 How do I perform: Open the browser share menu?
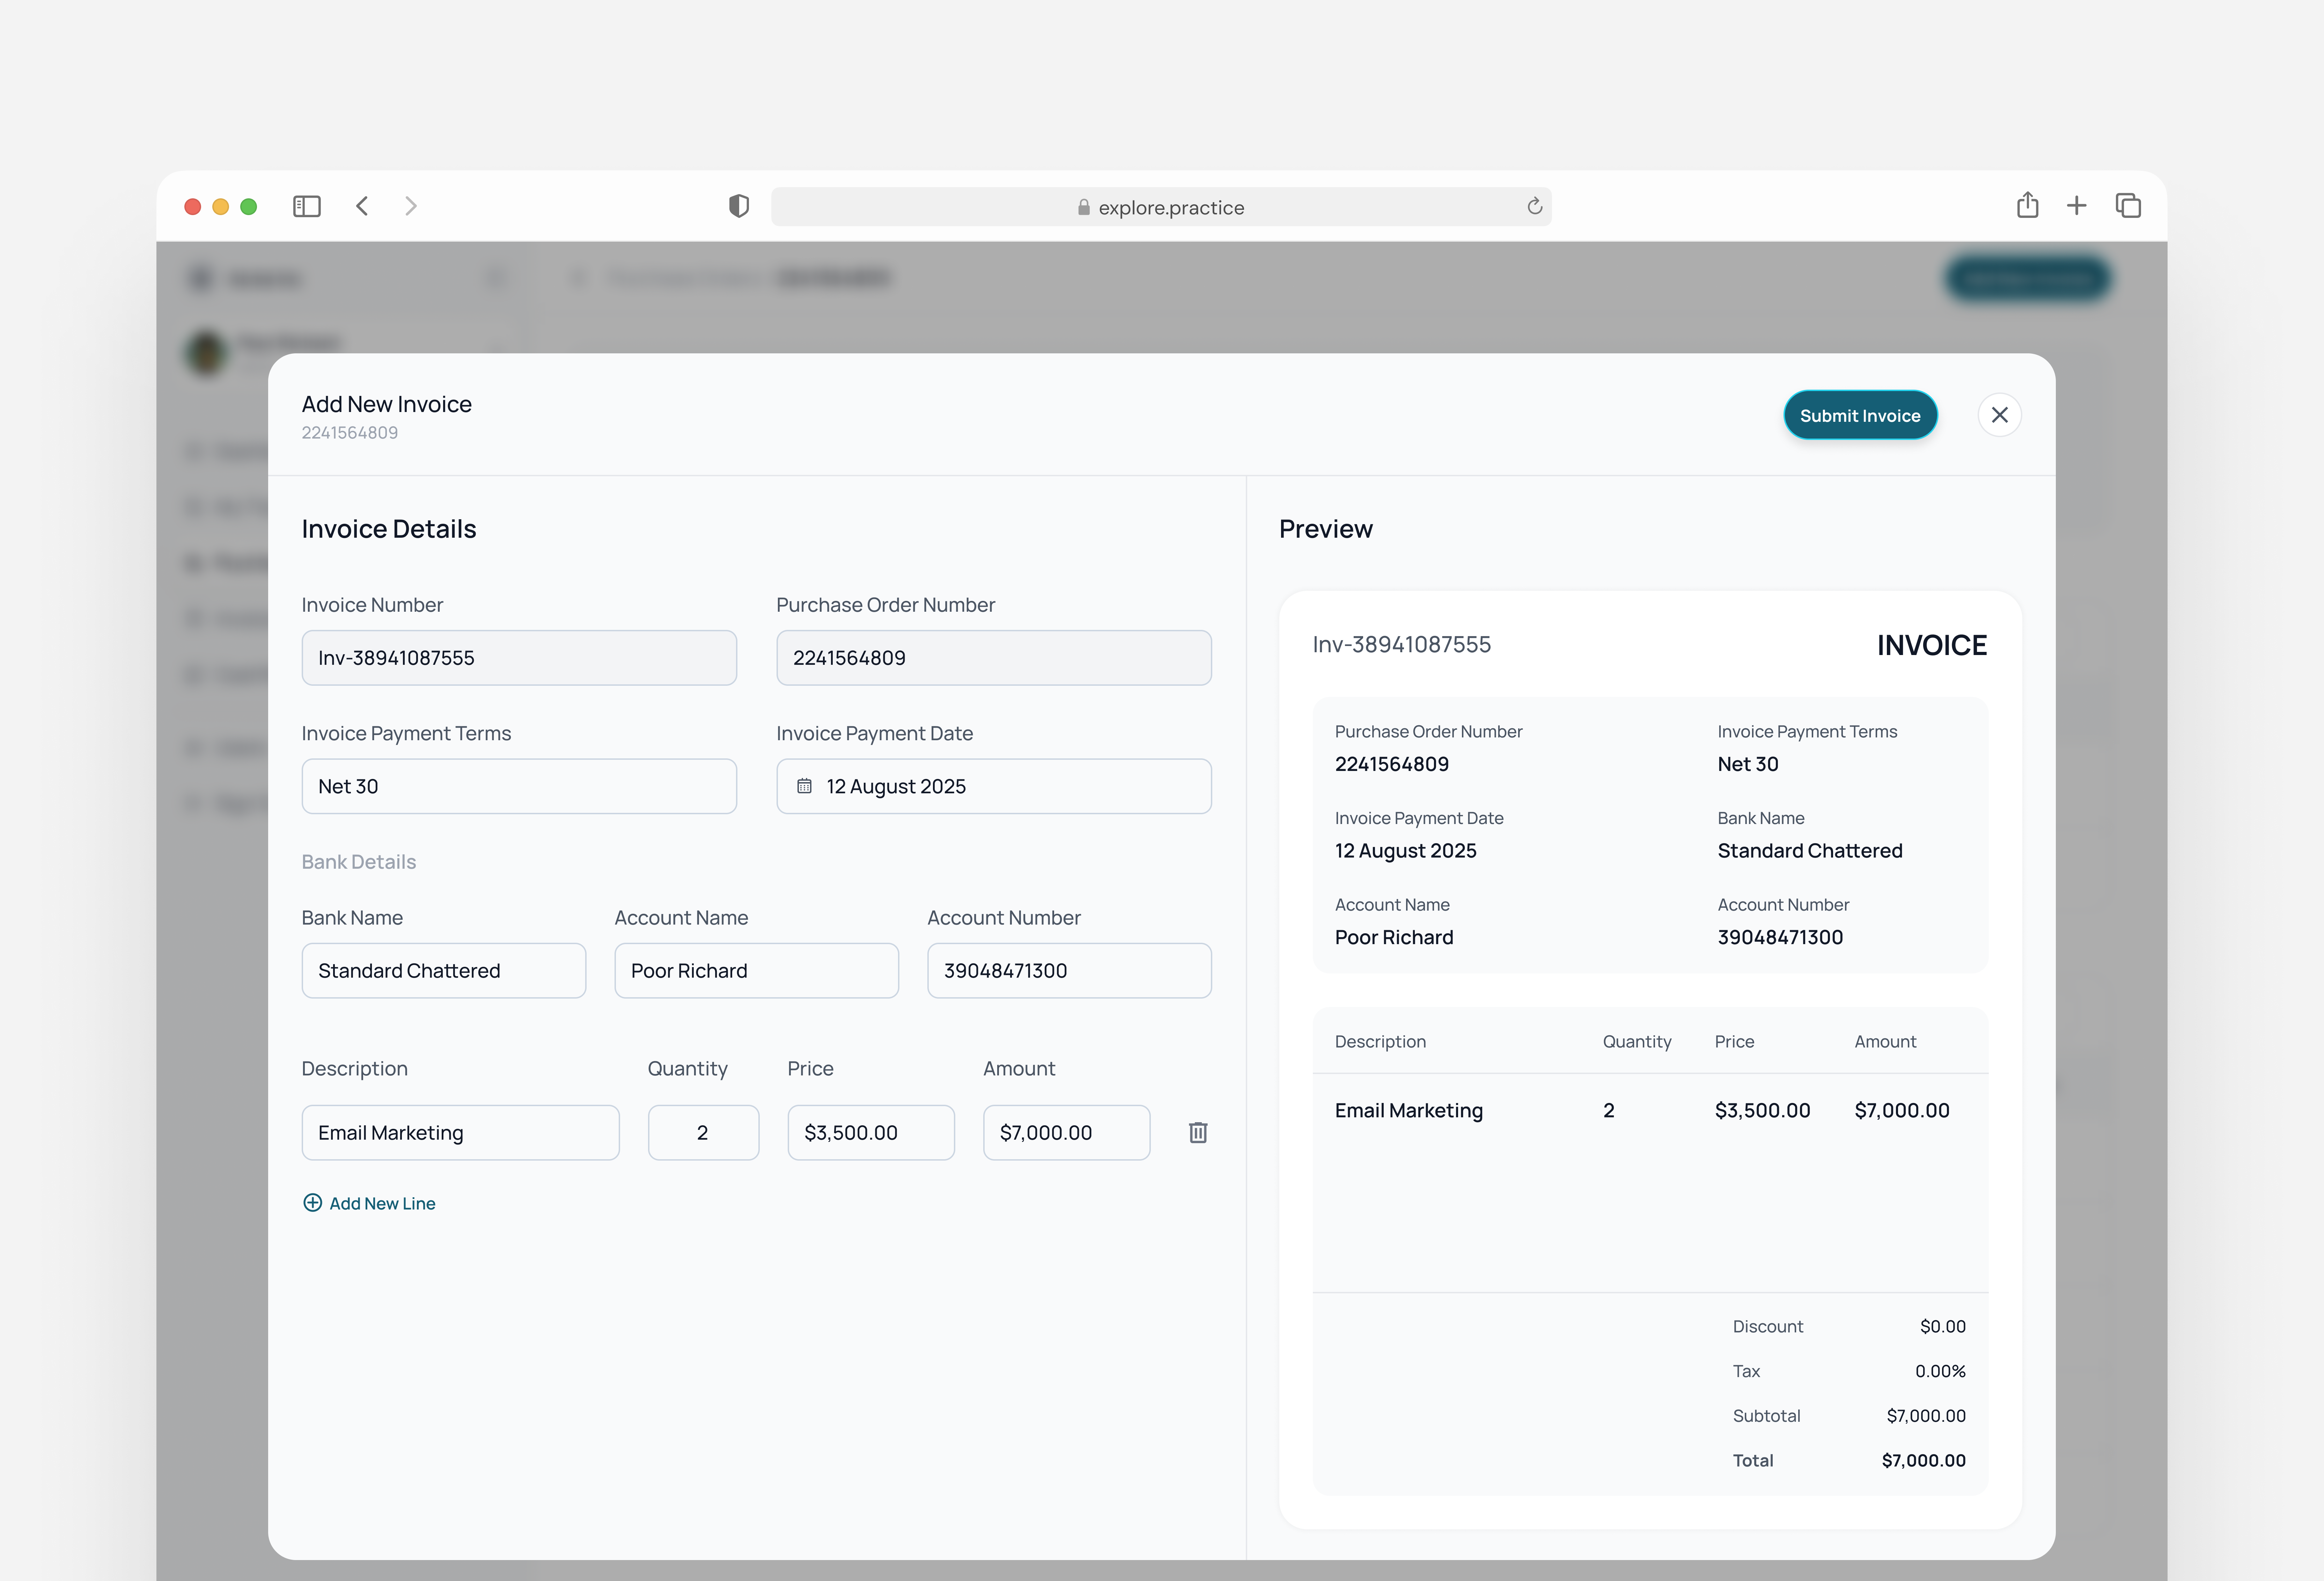point(2028,206)
